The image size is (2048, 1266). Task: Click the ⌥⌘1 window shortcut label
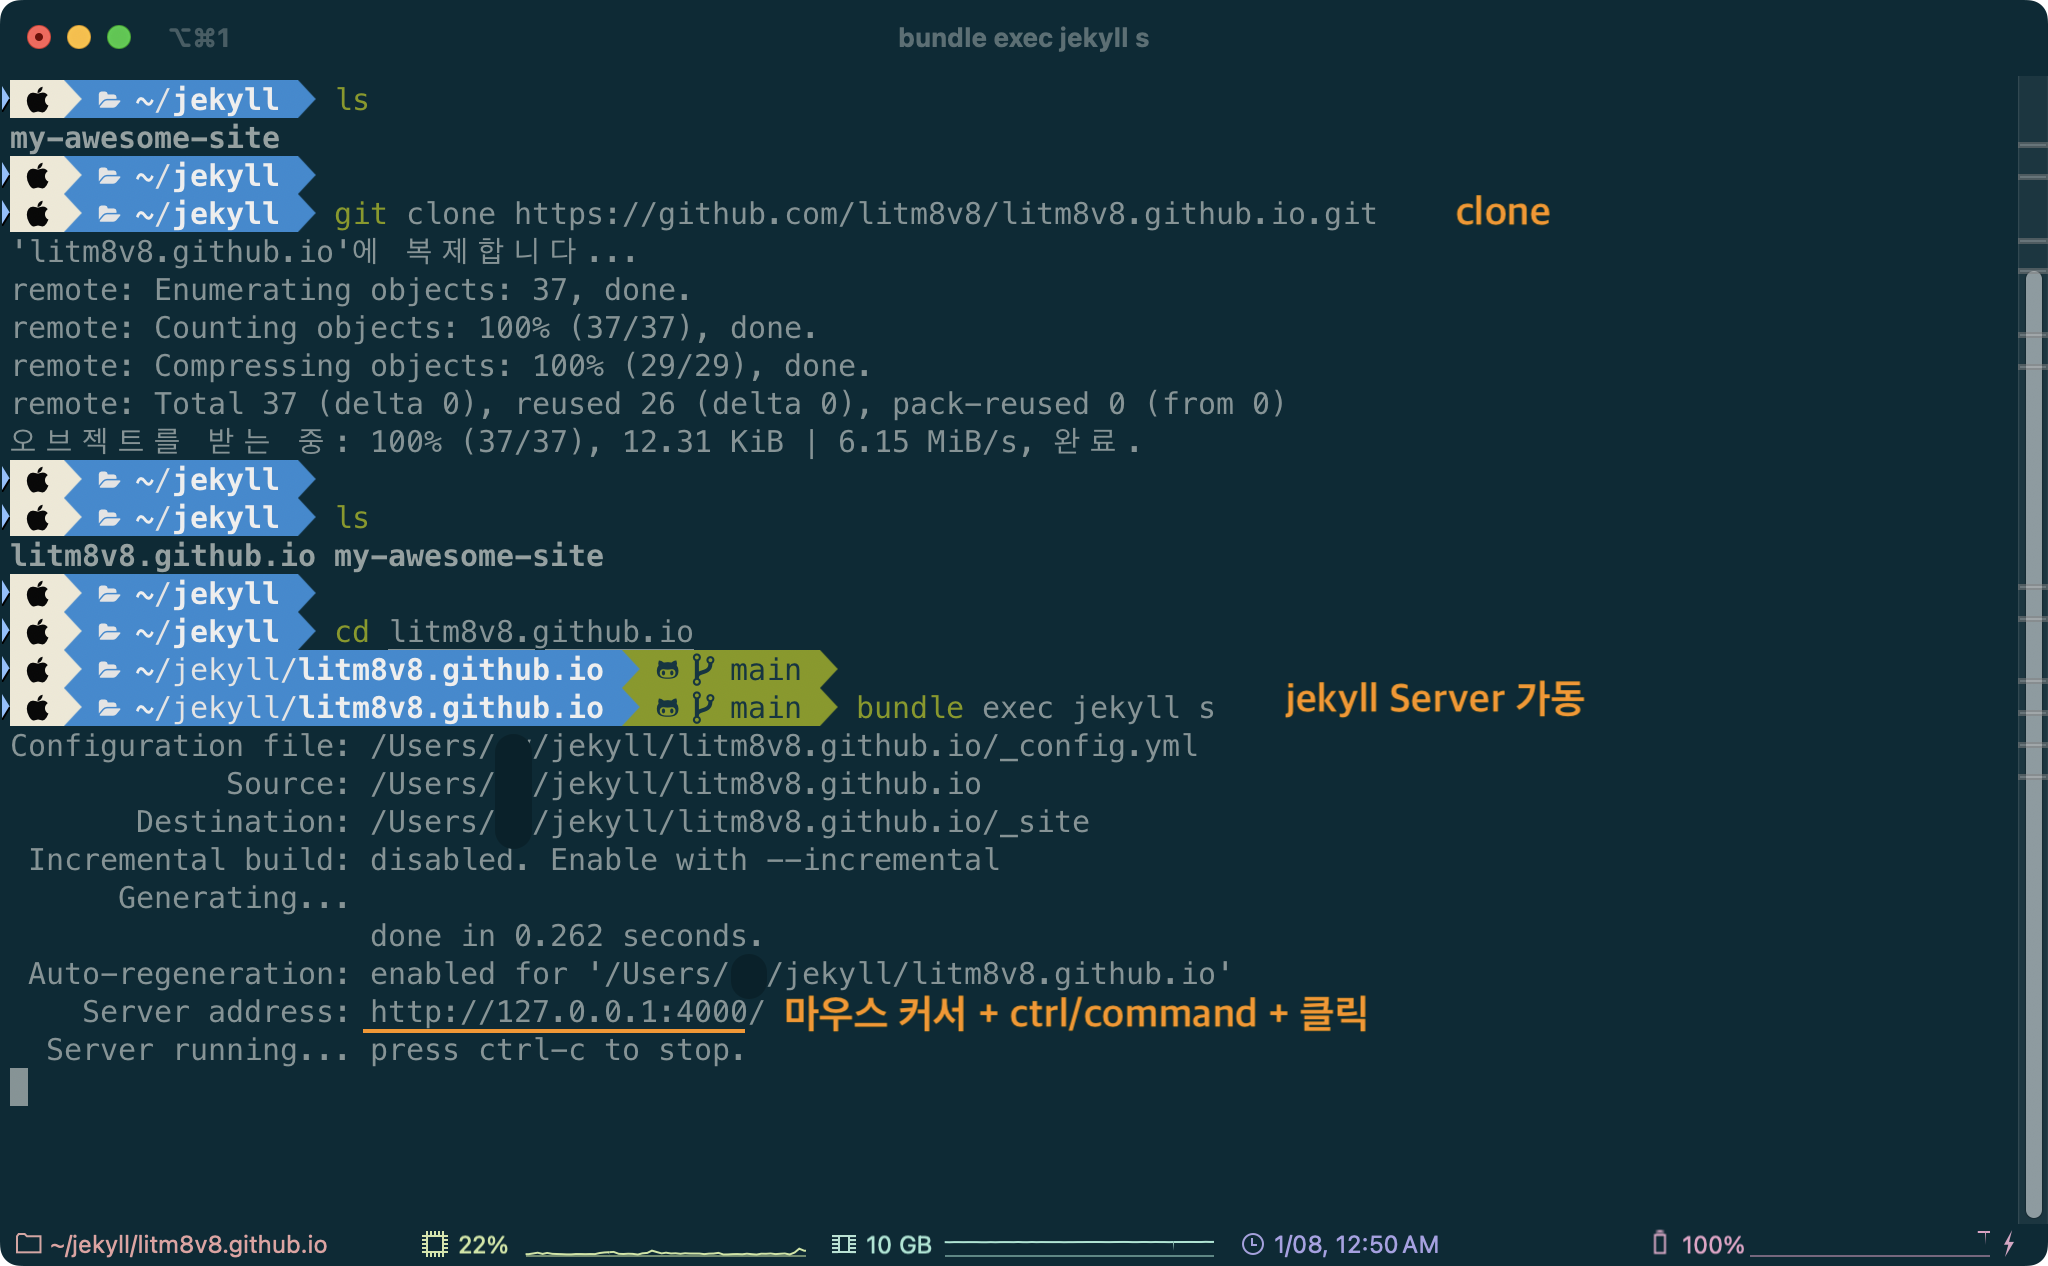[199, 38]
